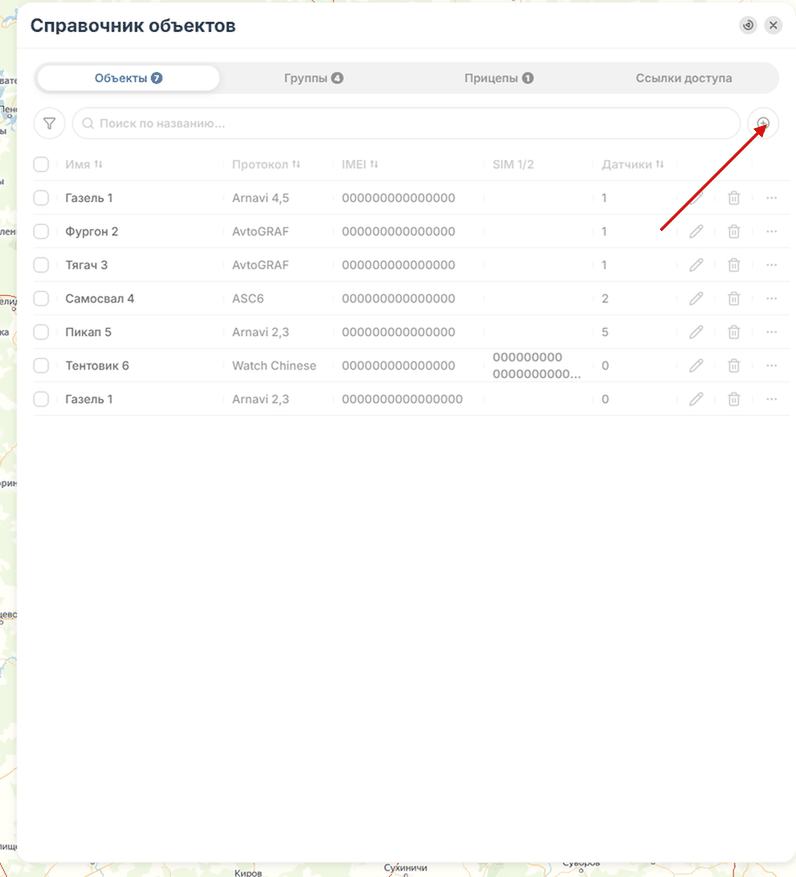Open more options for Фургон 2
796x877 pixels.
point(771,231)
